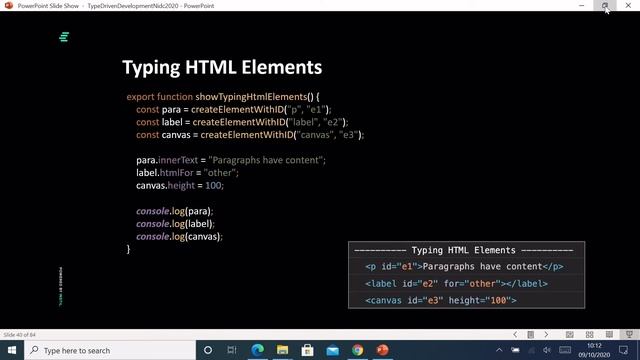Open the Mail app from taskbar

[x=332, y=350]
